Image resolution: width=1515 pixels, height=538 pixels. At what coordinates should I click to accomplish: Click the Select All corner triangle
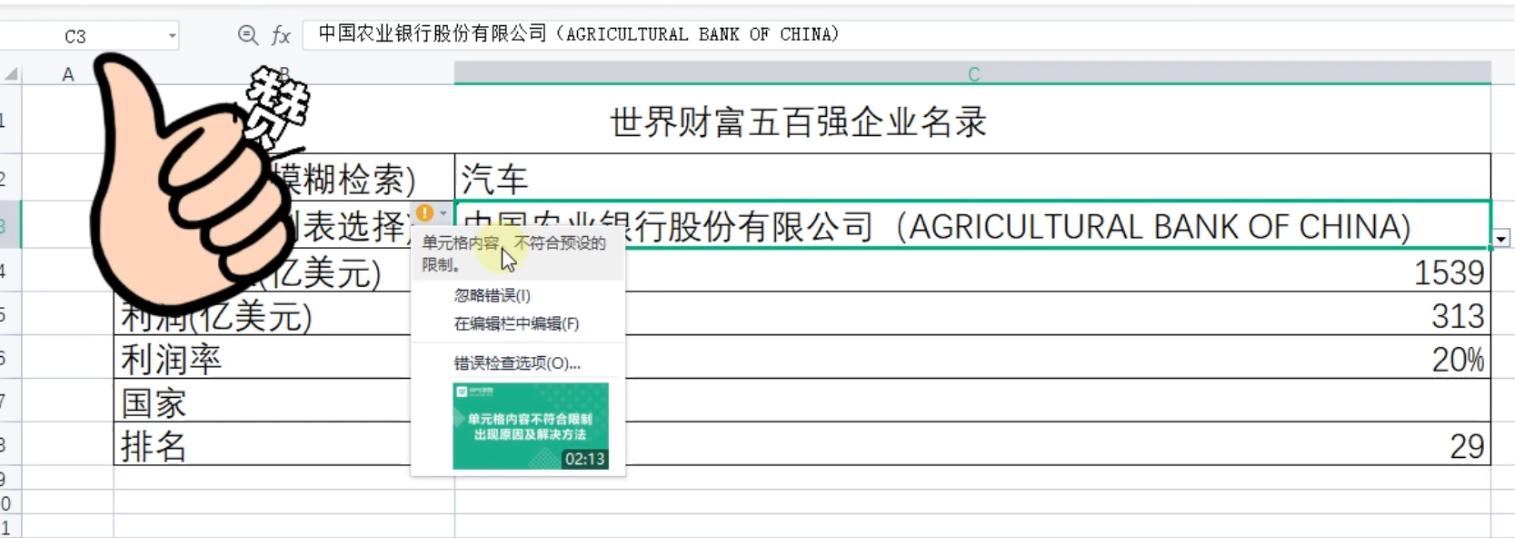pos(10,74)
